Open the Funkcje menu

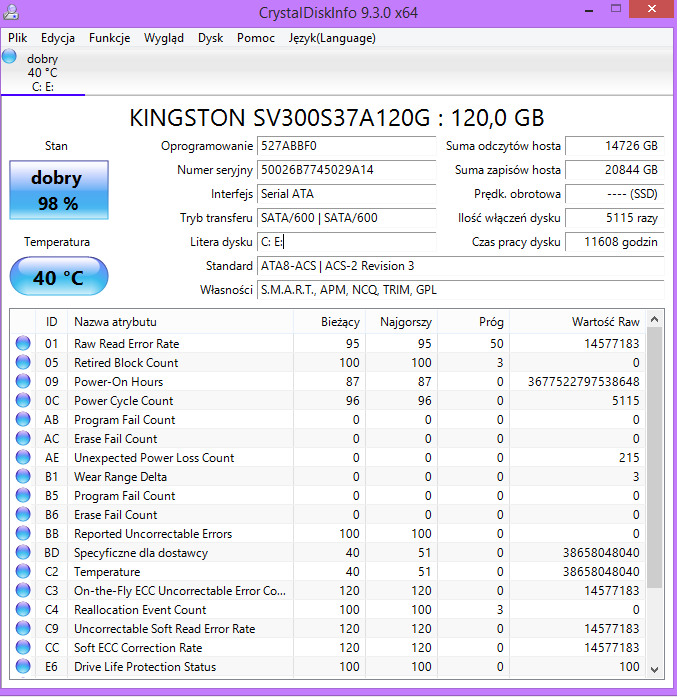[x=109, y=38]
